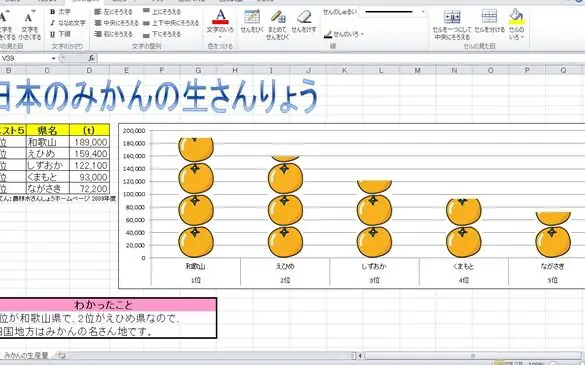Center text with 中央にそろえる
Screen dimensions: 585x365
[x=116, y=23]
